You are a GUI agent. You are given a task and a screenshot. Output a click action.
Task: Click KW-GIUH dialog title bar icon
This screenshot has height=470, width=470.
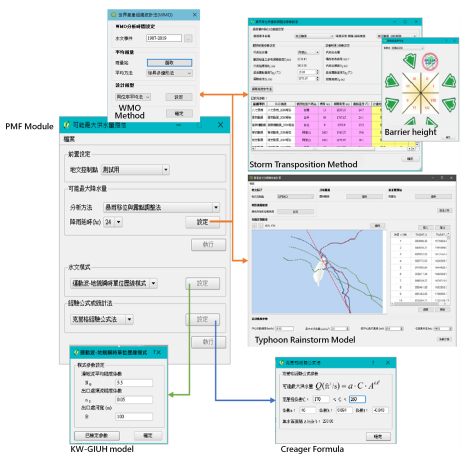tap(76, 352)
